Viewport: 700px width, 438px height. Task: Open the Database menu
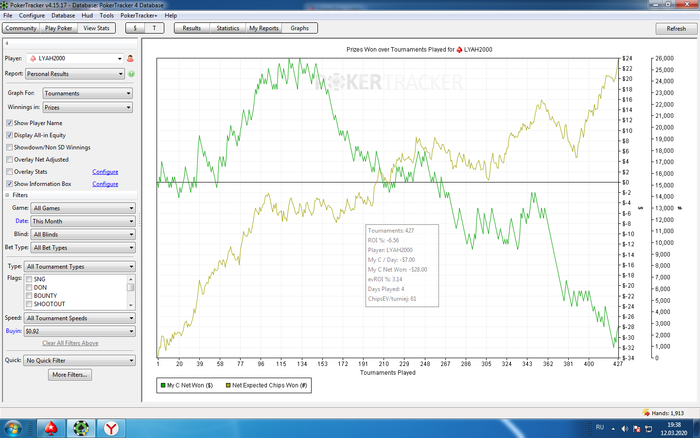click(63, 15)
